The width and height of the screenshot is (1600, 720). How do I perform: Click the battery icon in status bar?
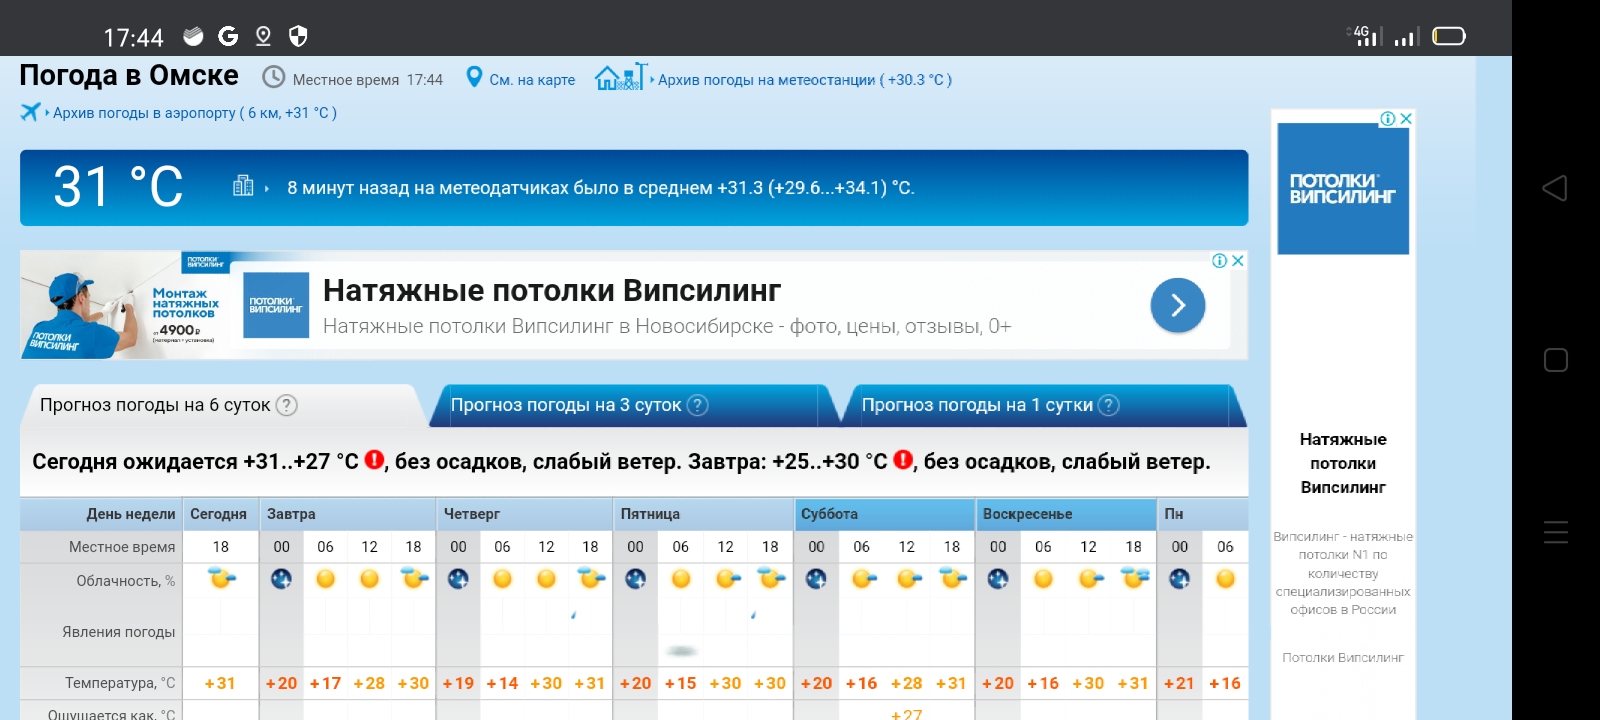click(1449, 36)
